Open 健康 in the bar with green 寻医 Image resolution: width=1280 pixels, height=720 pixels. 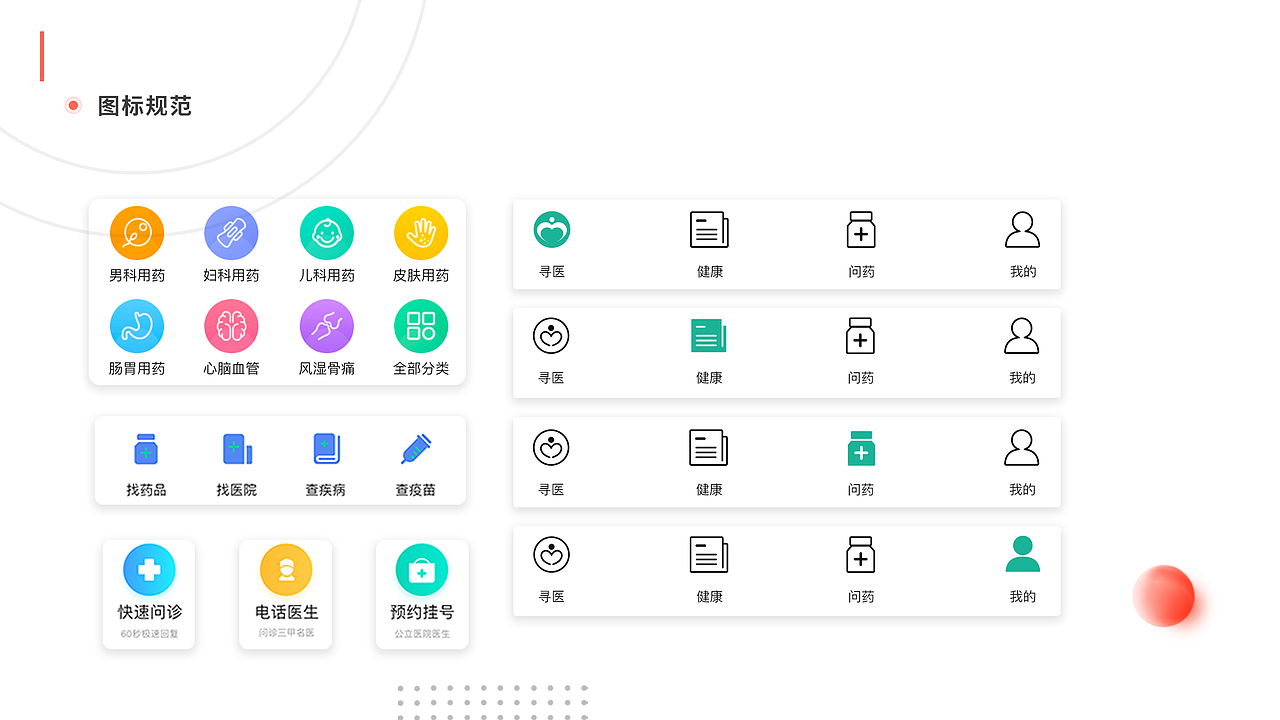tap(709, 244)
